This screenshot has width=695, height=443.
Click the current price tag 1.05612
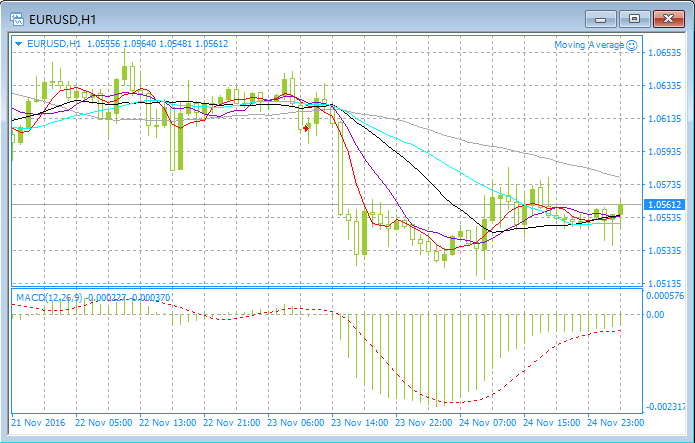point(664,204)
